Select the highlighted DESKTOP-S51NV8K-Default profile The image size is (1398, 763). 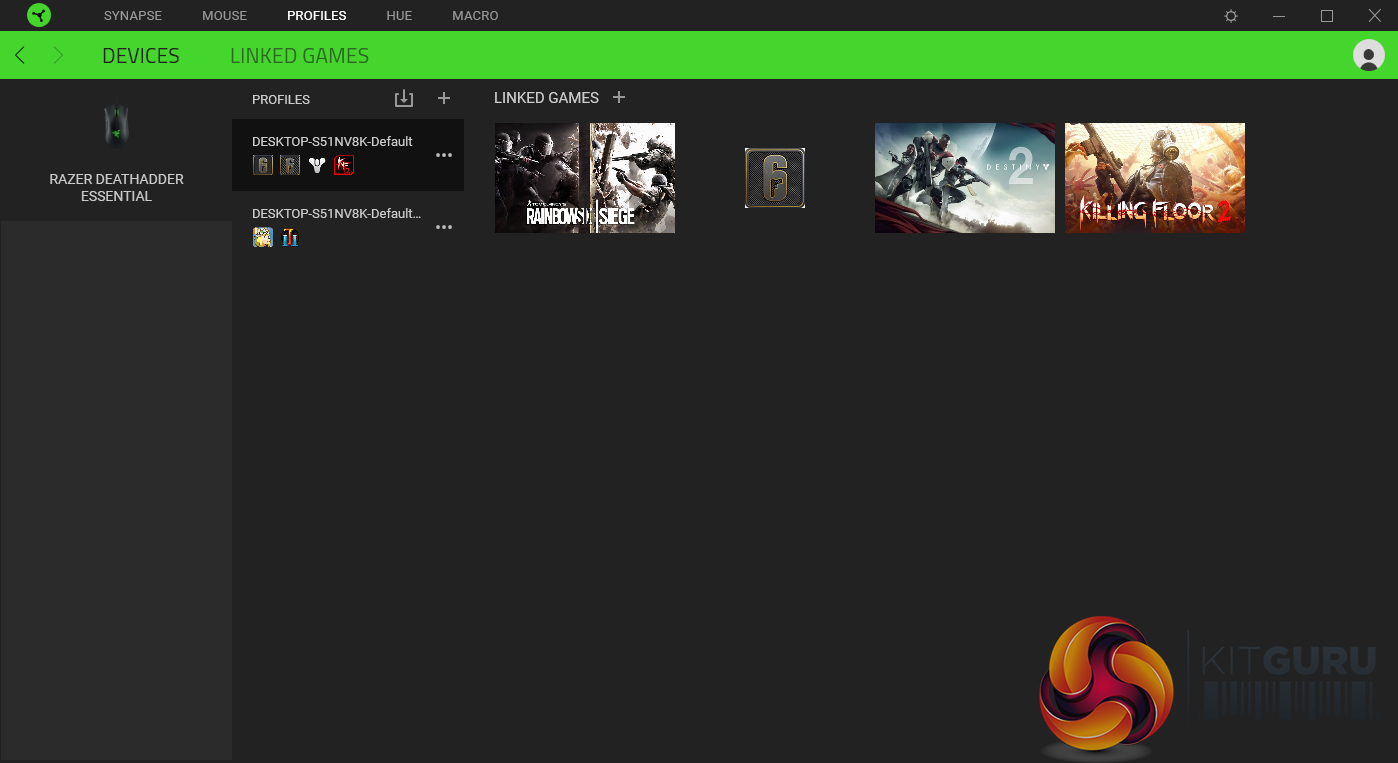tap(348, 155)
